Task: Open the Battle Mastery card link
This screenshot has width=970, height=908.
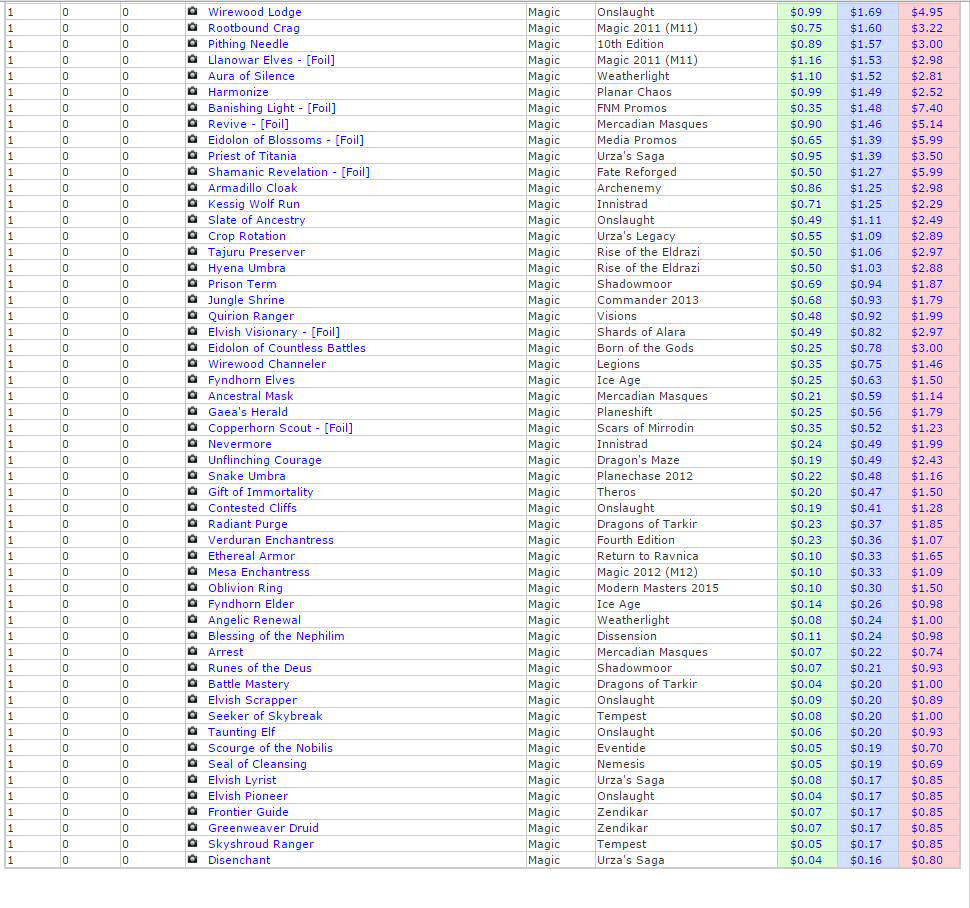Action: point(249,684)
